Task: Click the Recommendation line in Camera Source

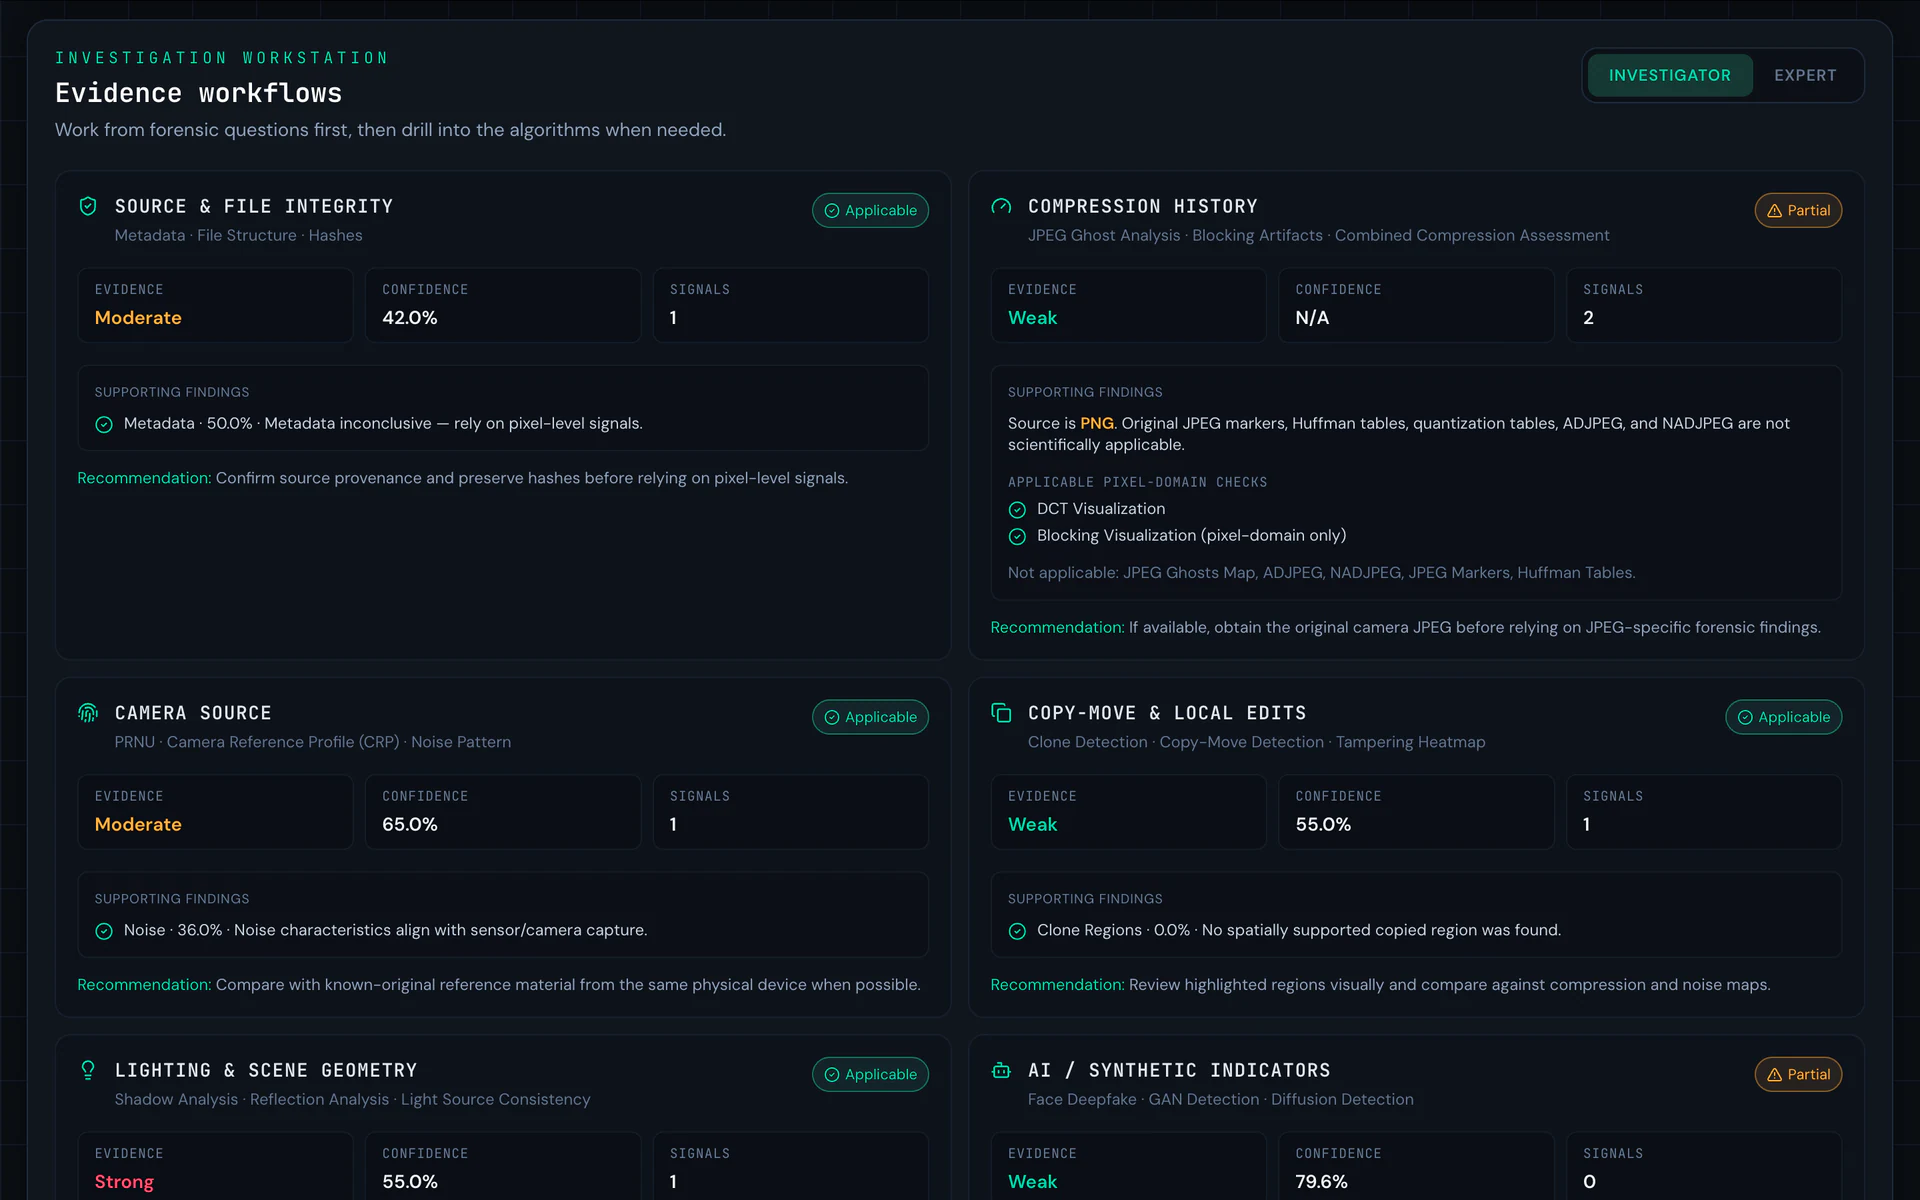Action: point(498,985)
